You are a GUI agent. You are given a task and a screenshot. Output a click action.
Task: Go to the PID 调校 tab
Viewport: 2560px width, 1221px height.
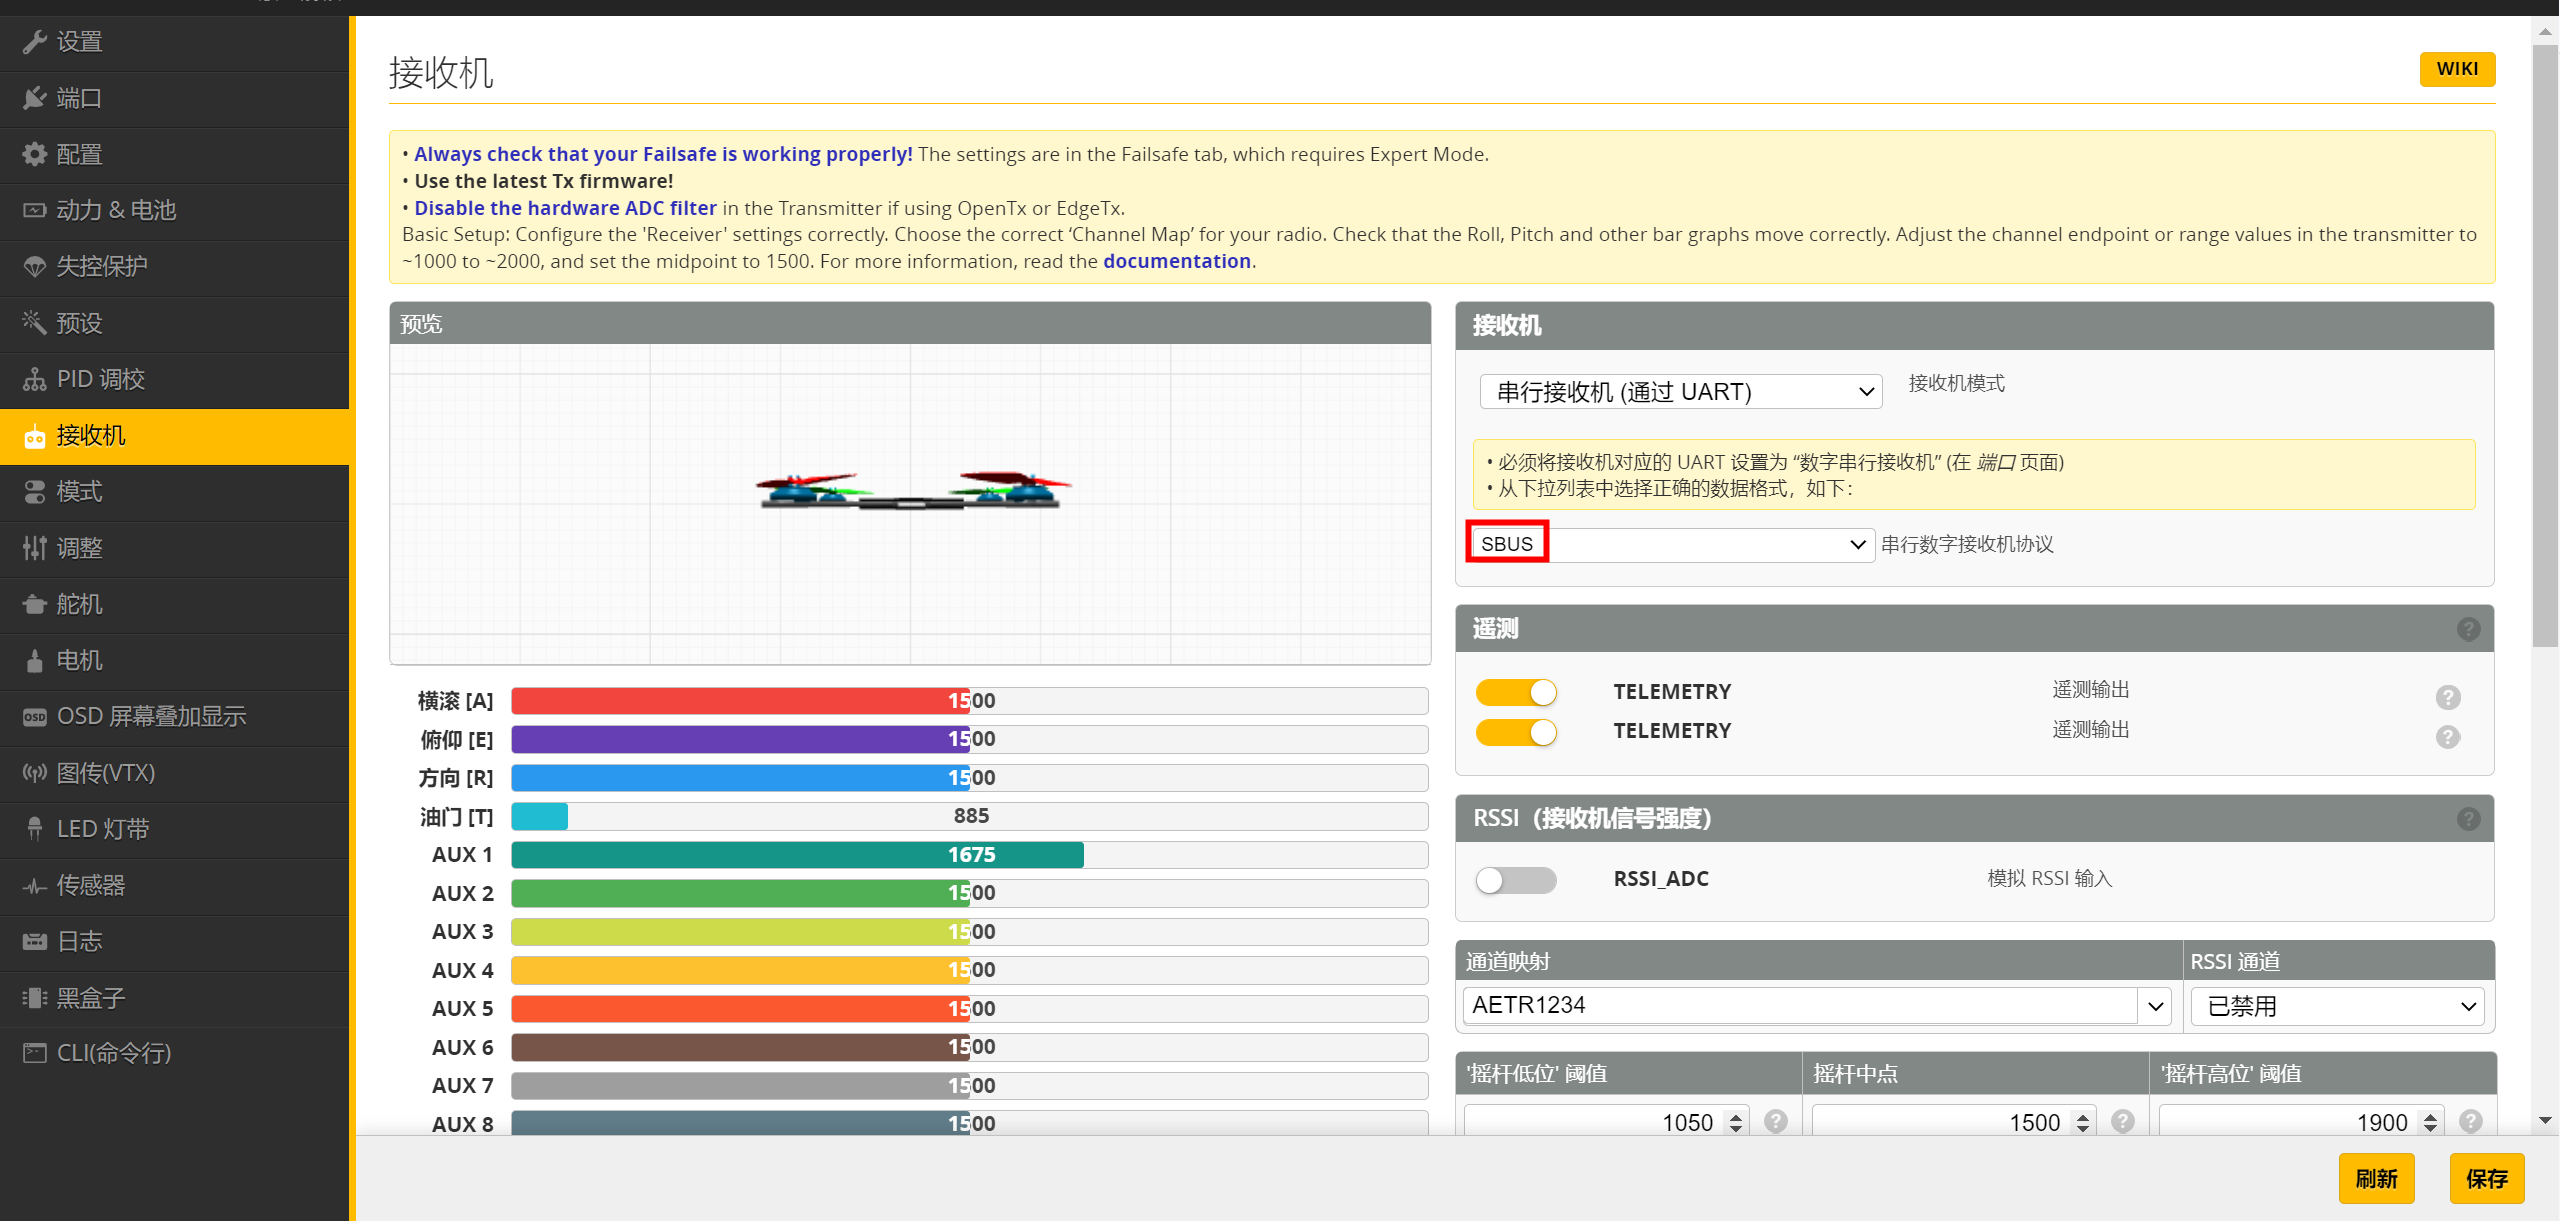pos(174,379)
